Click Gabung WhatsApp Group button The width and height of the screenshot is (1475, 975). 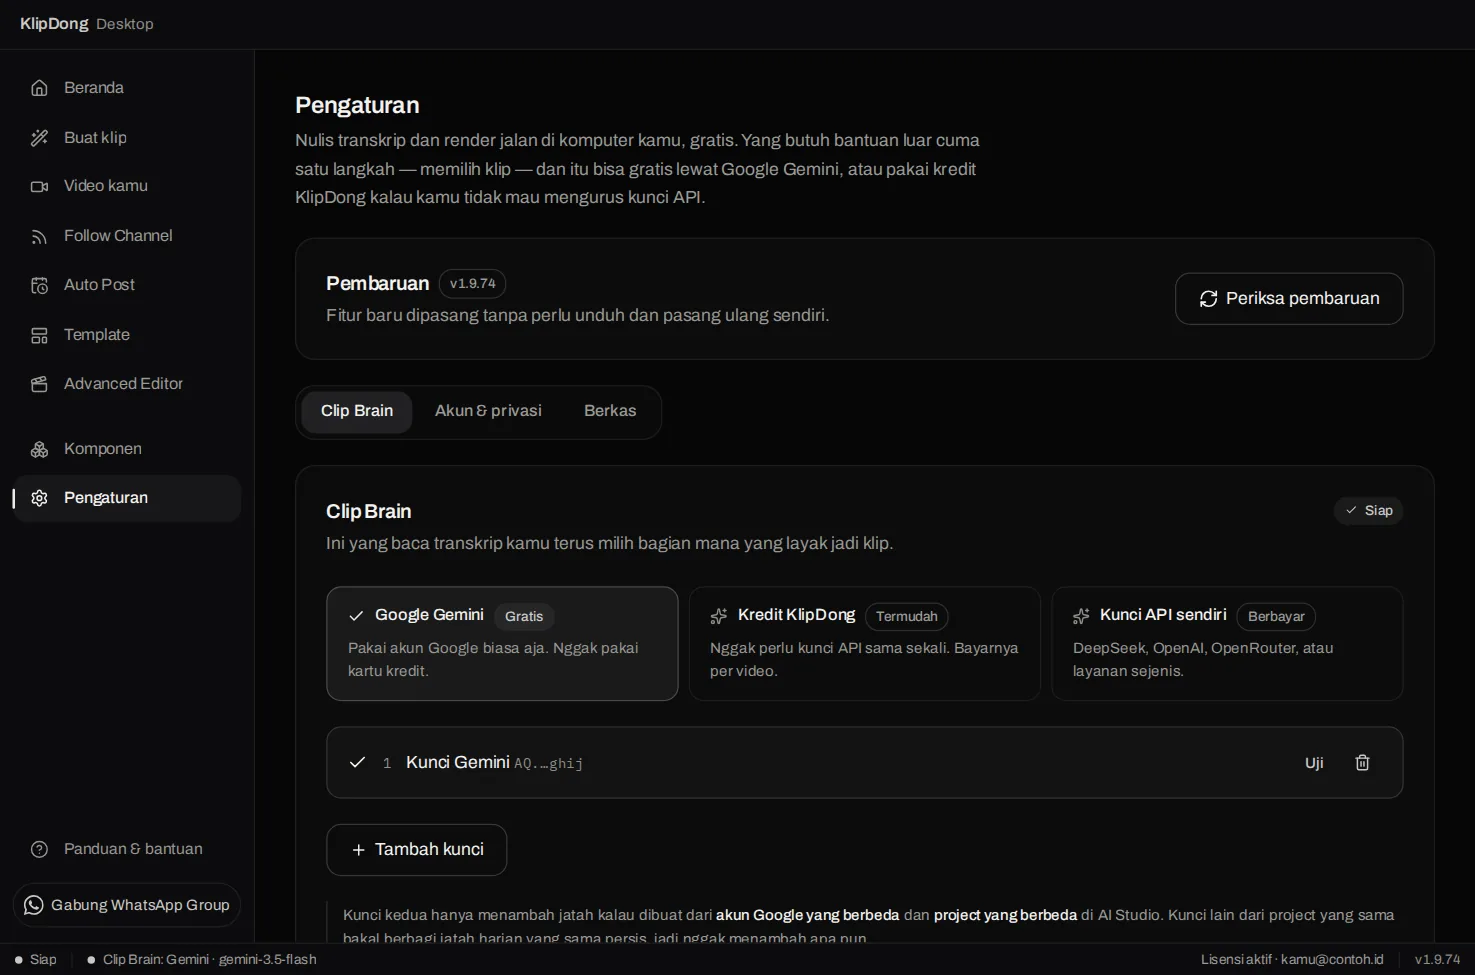127,905
